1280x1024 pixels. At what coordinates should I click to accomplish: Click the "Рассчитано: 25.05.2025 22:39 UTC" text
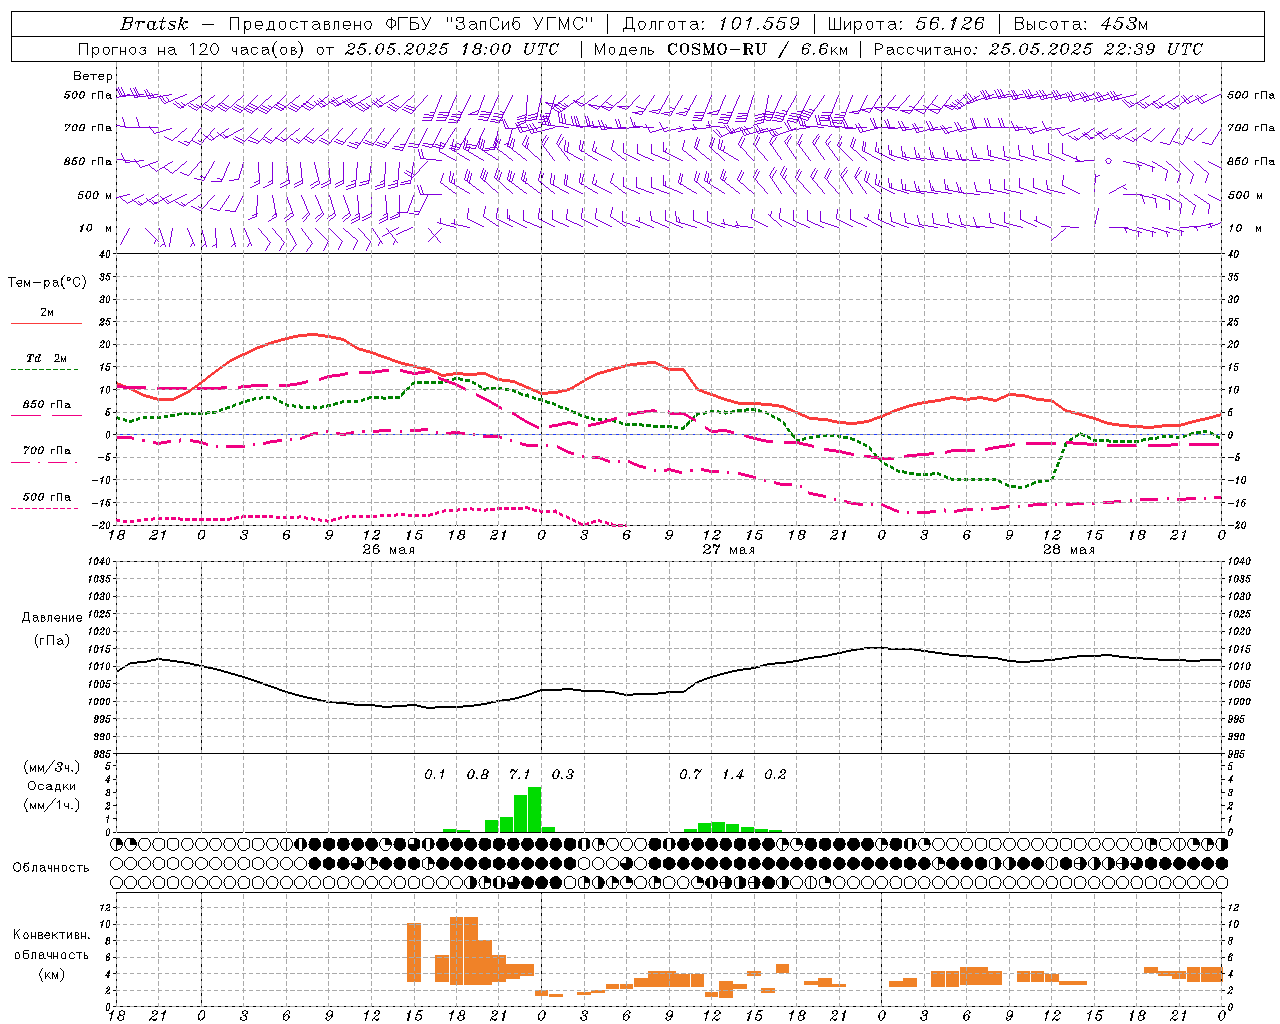pyautogui.click(x=1038, y=49)
